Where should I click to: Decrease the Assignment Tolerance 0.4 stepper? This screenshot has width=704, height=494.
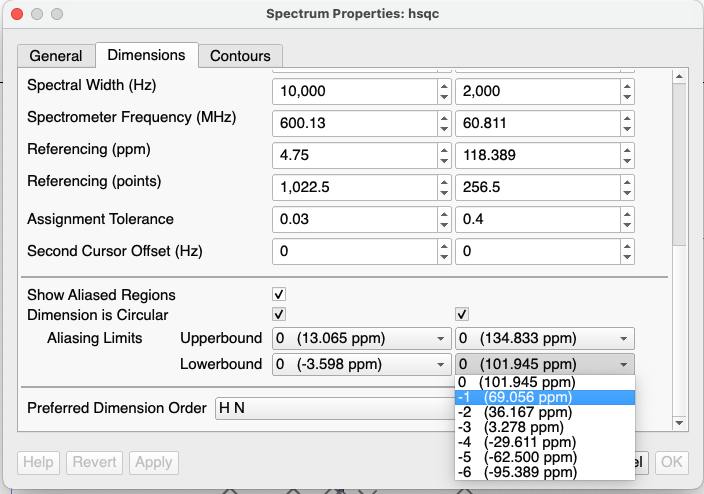pyautogui.click(x=627, y=225)
